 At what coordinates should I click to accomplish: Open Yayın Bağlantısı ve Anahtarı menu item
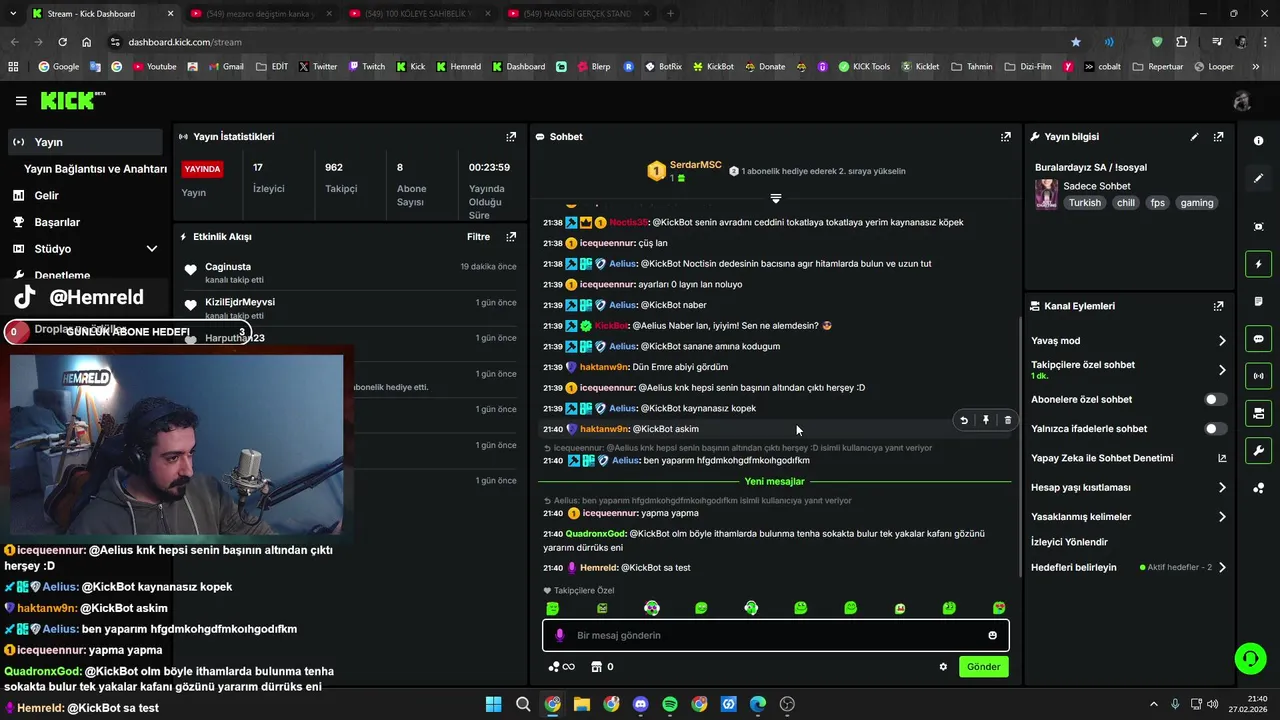point(95,169)
